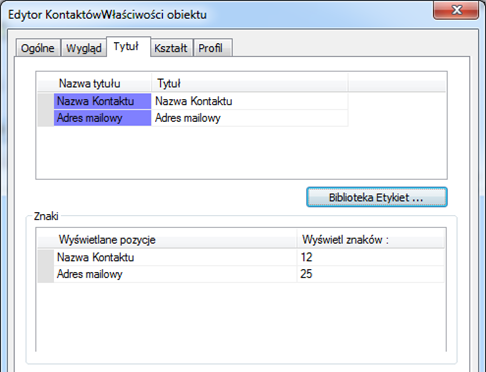Click the Wyświetlane pozycje column header

point(167,240)
